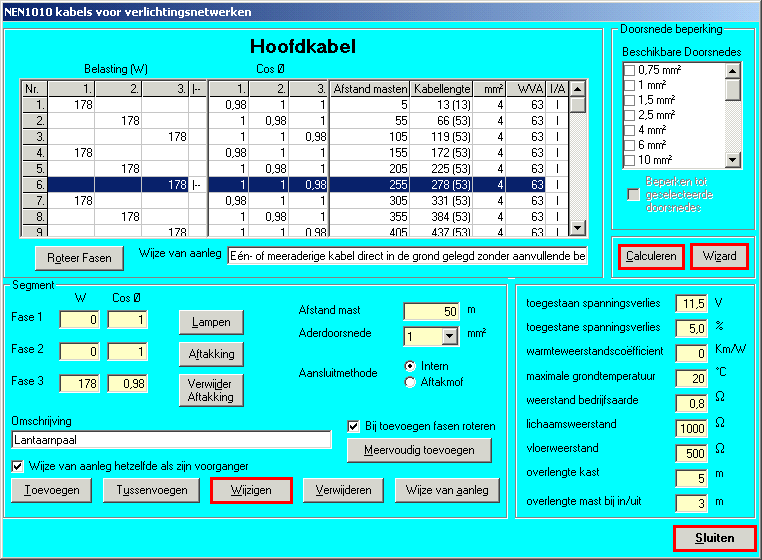Viewport: 762px width, 560px height.
Task: Select row 8 in the Hoofdkabel table
Action: pyautogui.click(x=294, y=217)
